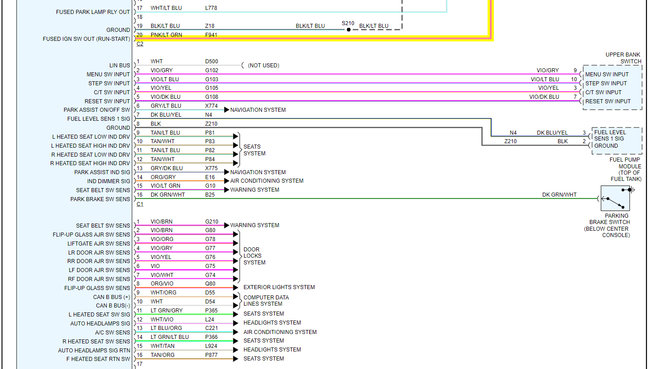Click the green DK GRN/WHT park brake wire

(x=367, y=199)
